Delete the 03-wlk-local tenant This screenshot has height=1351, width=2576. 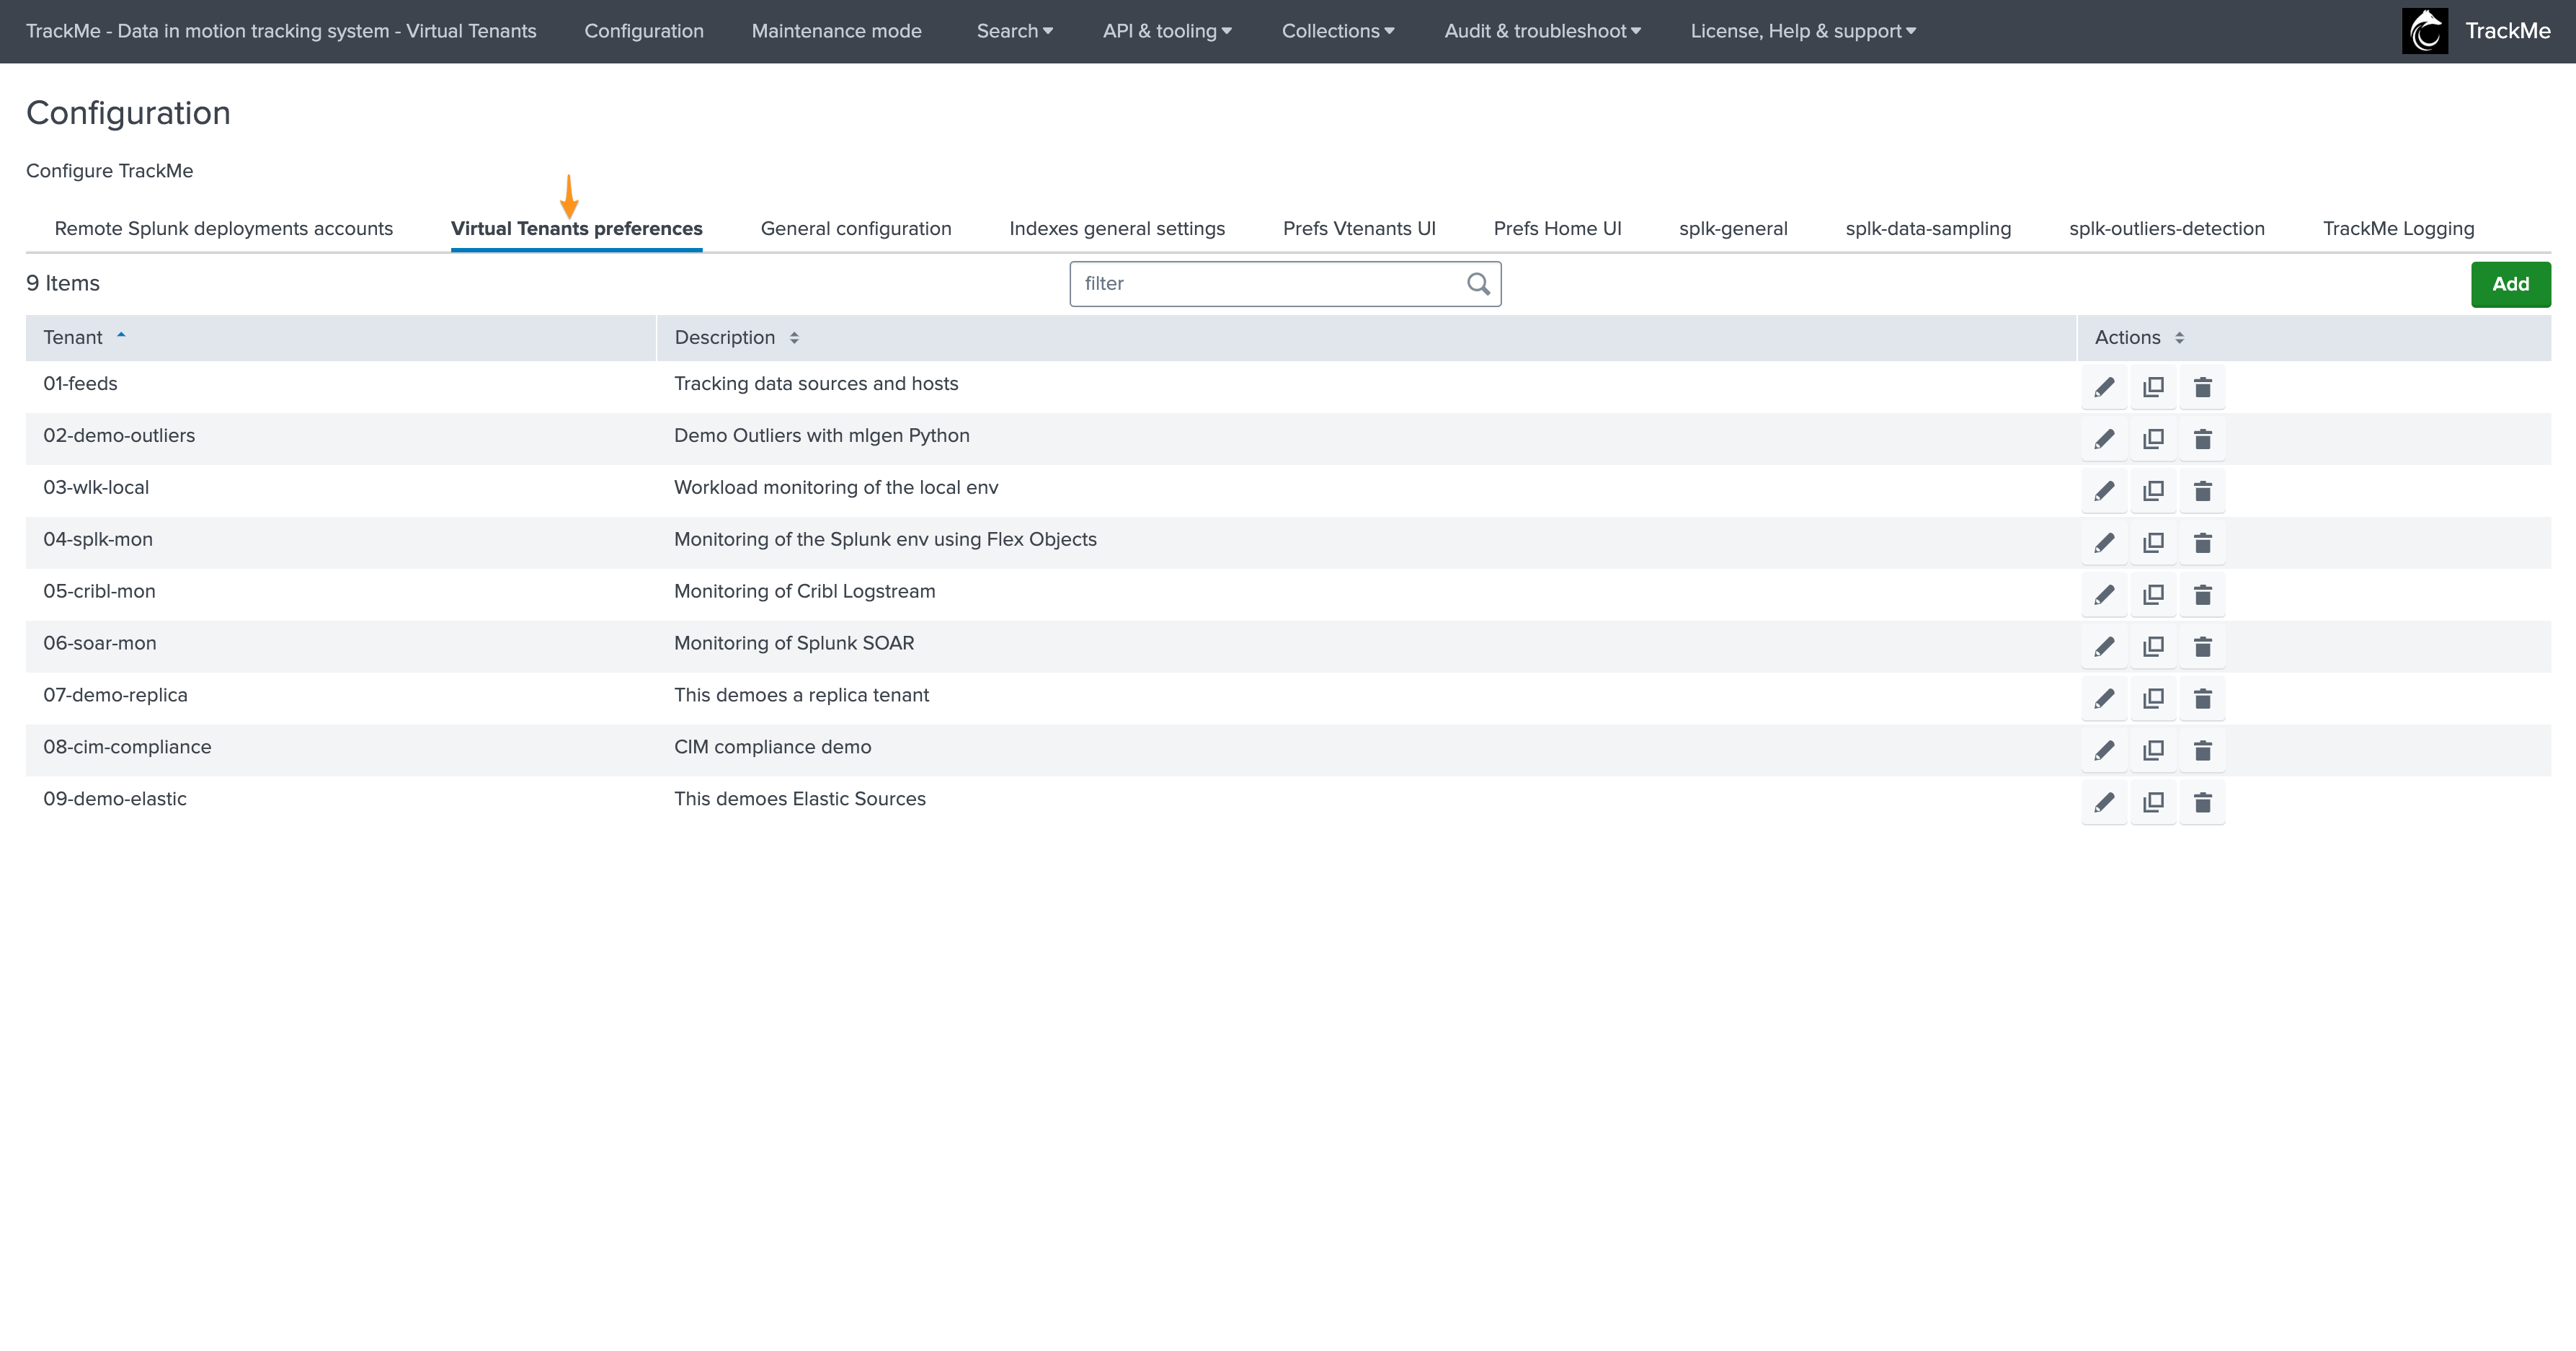2202,491
